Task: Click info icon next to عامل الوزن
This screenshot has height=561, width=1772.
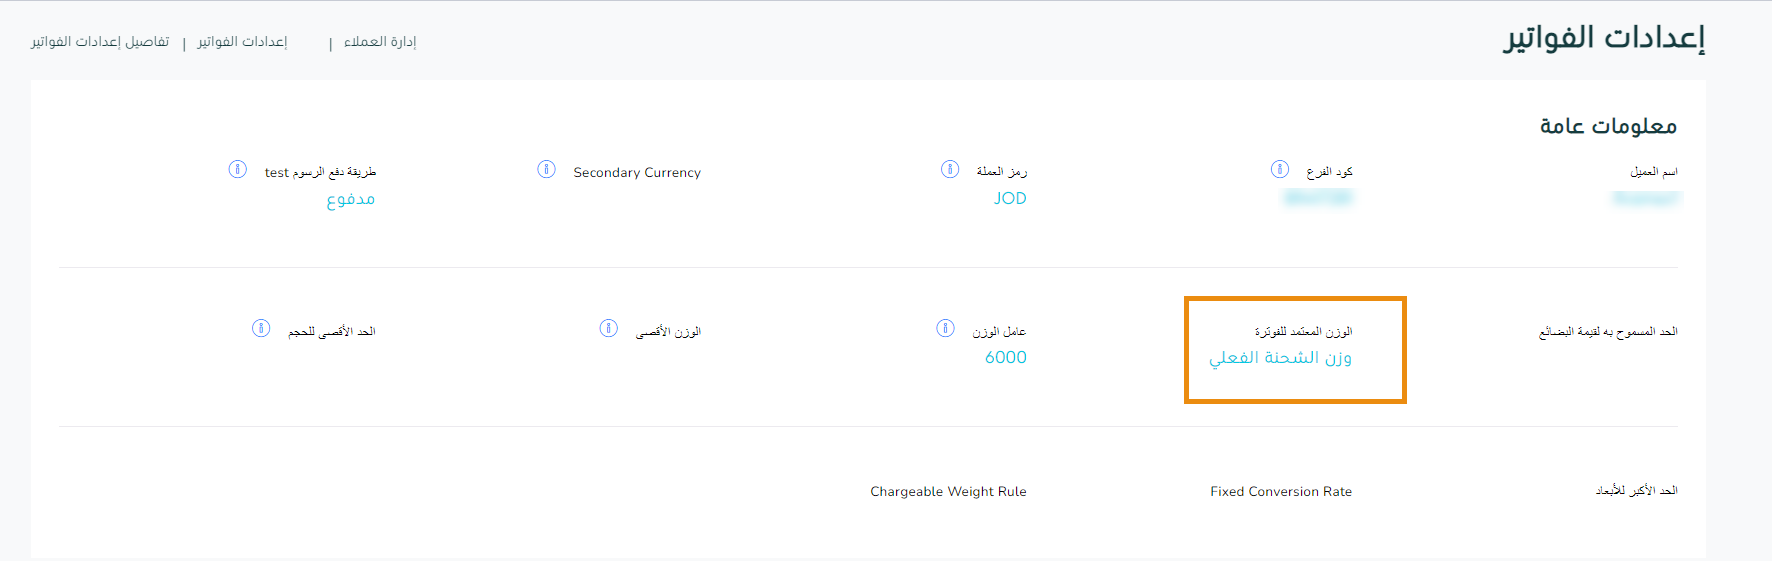Action: click(945, 328)
